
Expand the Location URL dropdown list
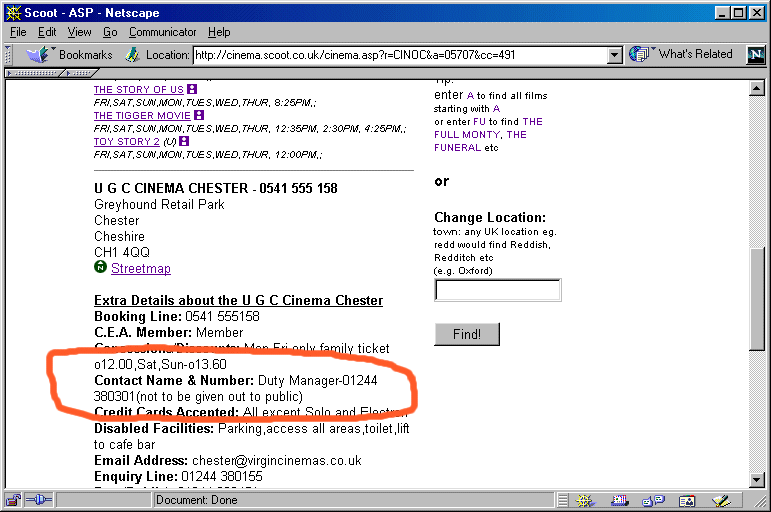tap(615, 56)
